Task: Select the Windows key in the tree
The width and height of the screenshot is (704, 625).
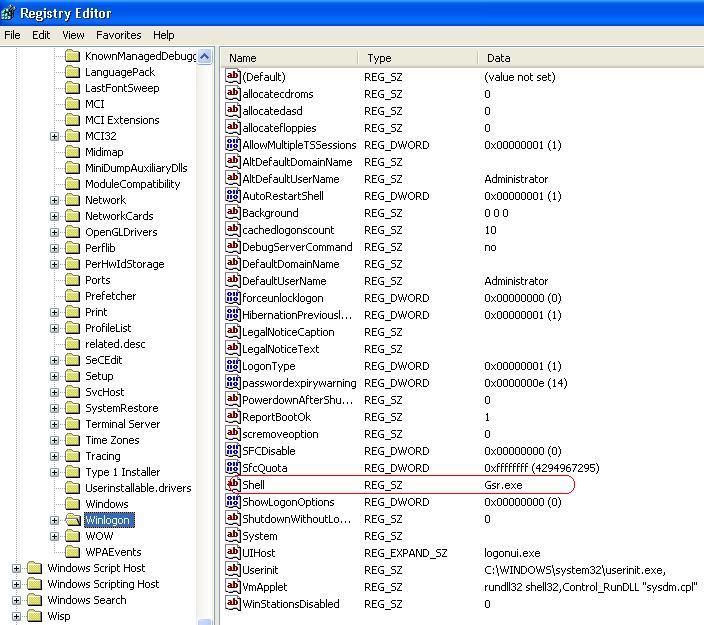Action: click(x=107, y=504)
